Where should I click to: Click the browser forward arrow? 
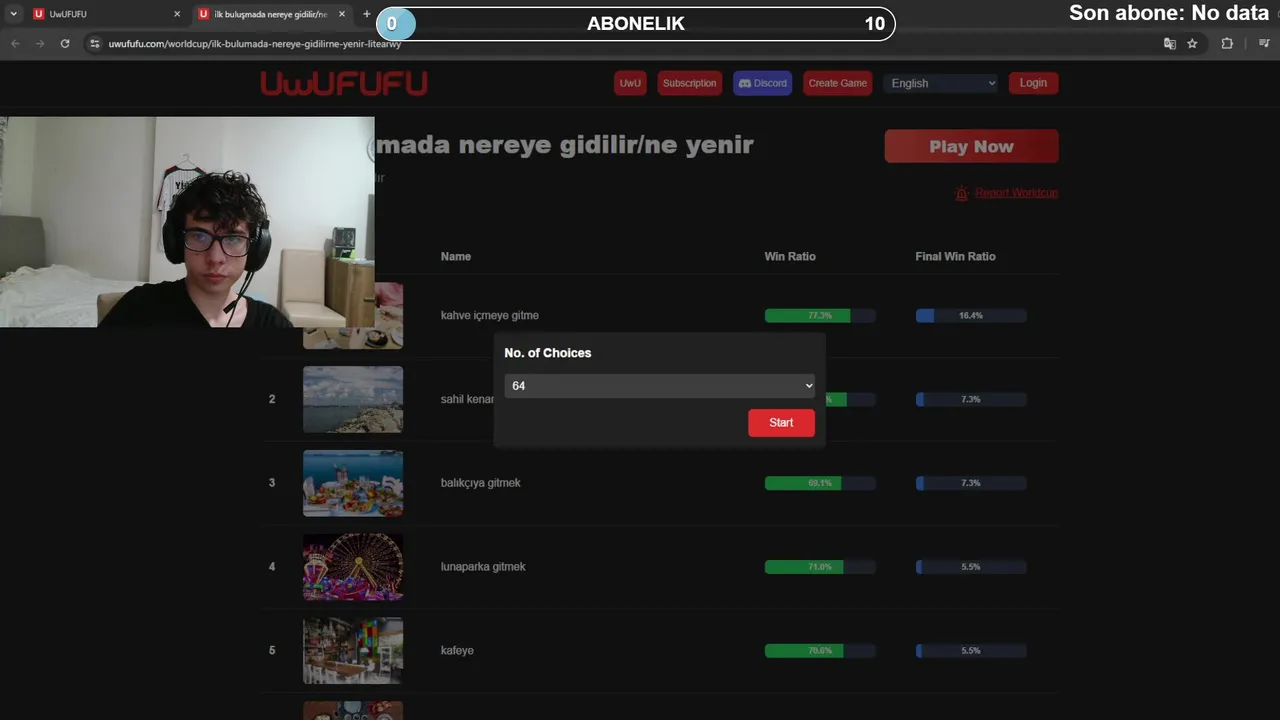(40, 44)
